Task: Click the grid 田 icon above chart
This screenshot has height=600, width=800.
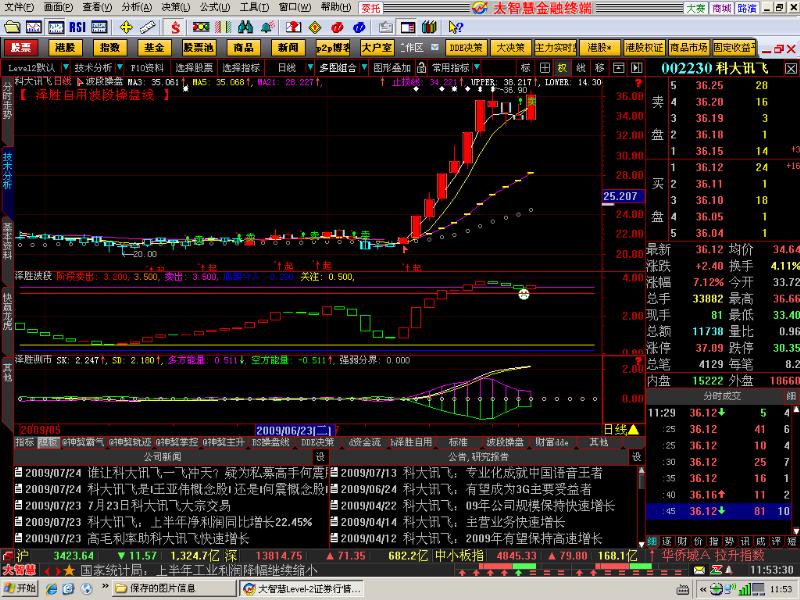Action: (544, 67)
